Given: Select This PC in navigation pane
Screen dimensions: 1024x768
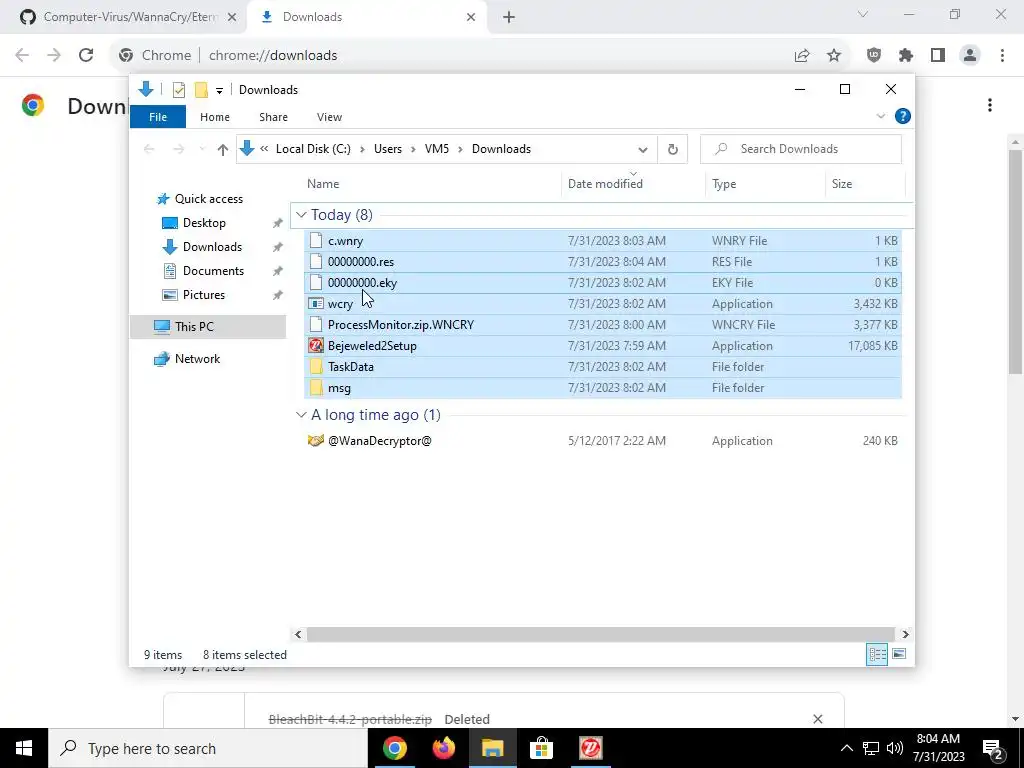Looking at the screenshot, I should pos(208,327).
